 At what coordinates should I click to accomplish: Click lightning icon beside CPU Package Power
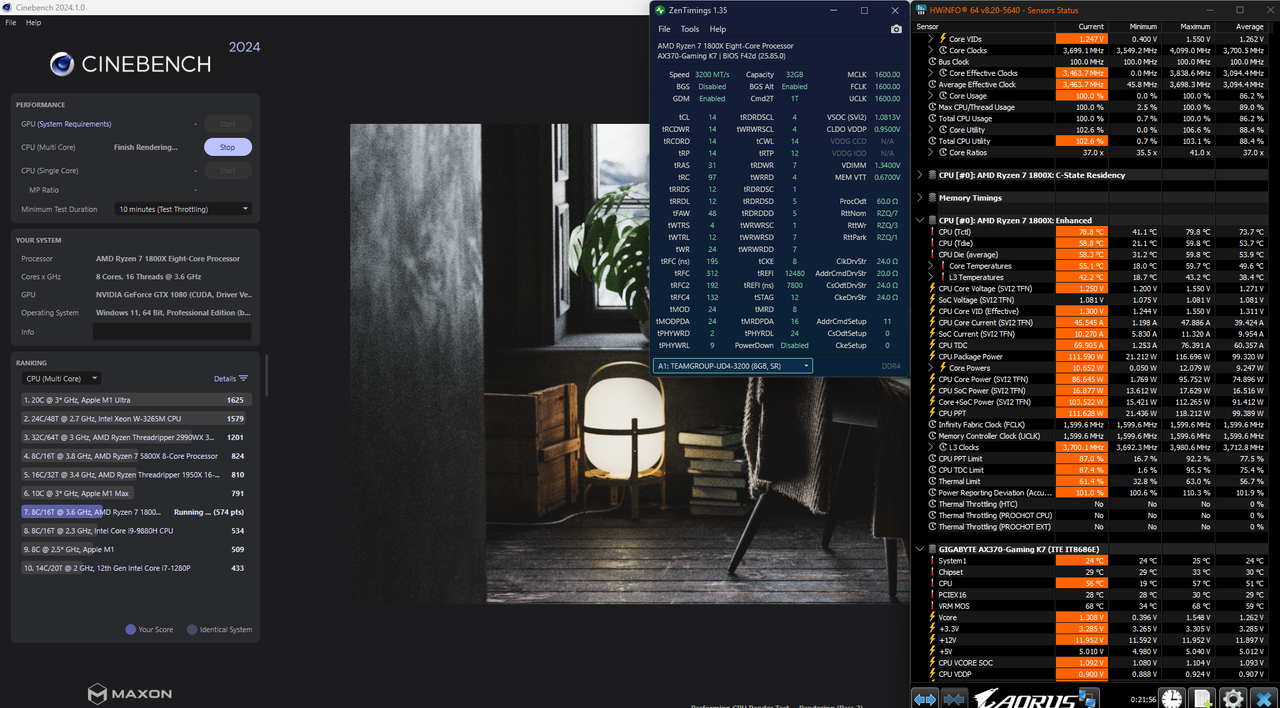coord(932,357)
